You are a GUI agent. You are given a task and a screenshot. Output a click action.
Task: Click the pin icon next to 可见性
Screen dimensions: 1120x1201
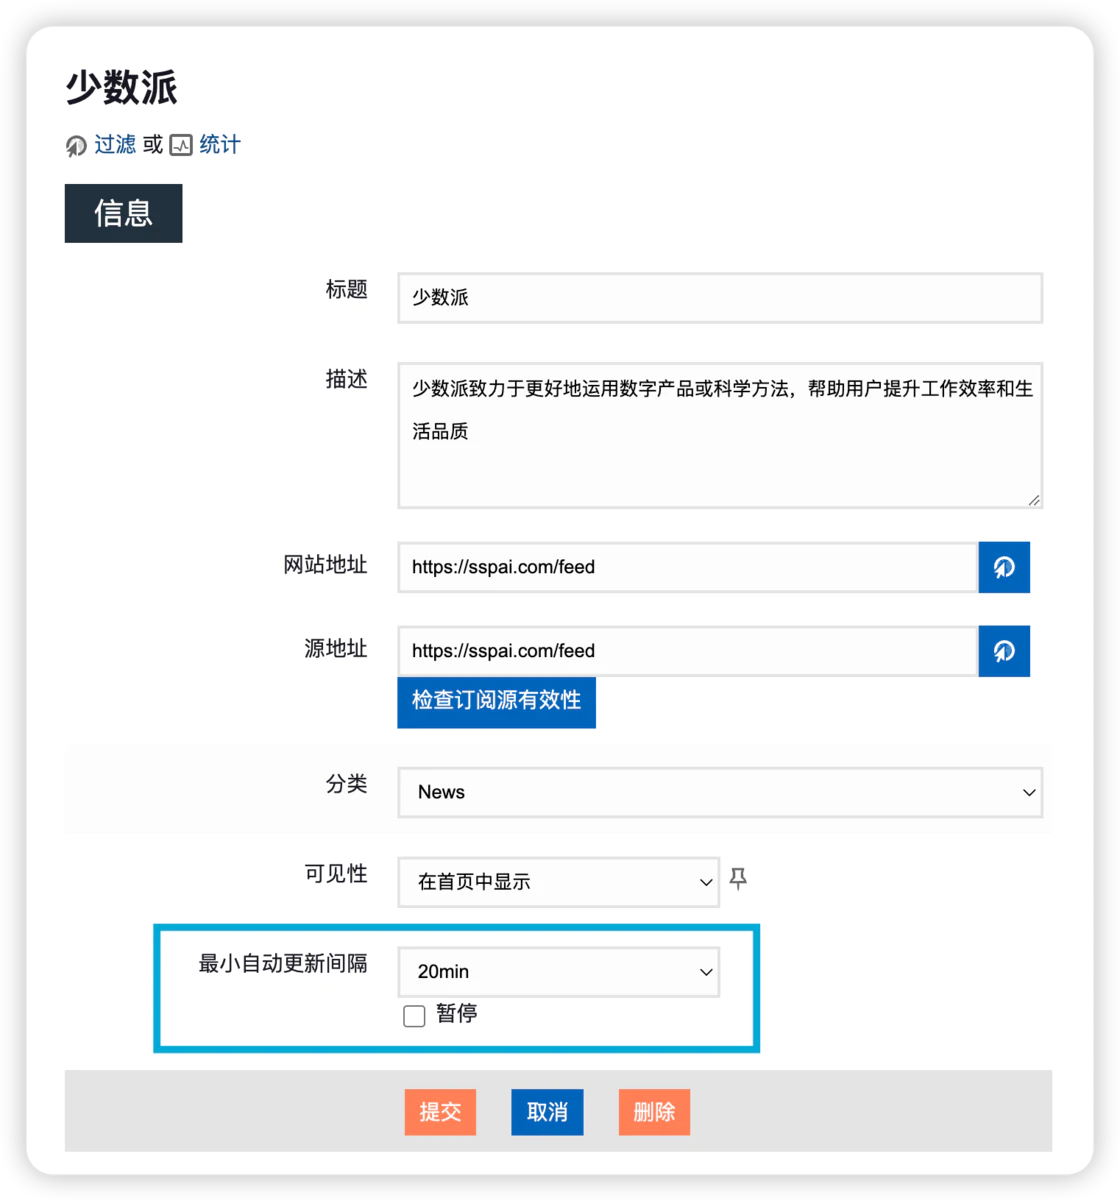pyautogui.click(x=738, y=879)
